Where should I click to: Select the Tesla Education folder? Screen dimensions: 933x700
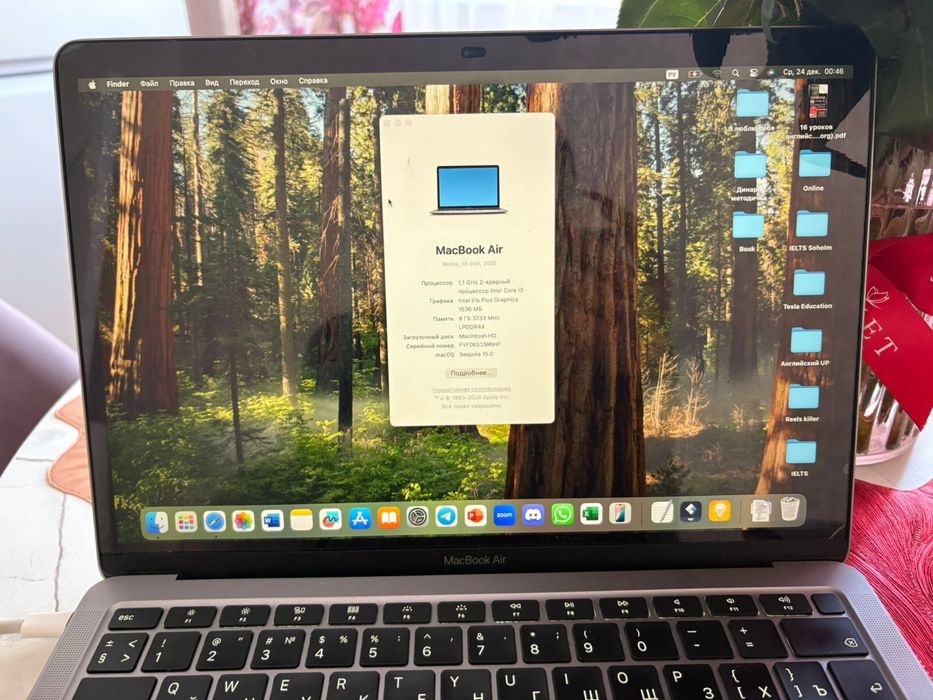[x=807, y=290]
